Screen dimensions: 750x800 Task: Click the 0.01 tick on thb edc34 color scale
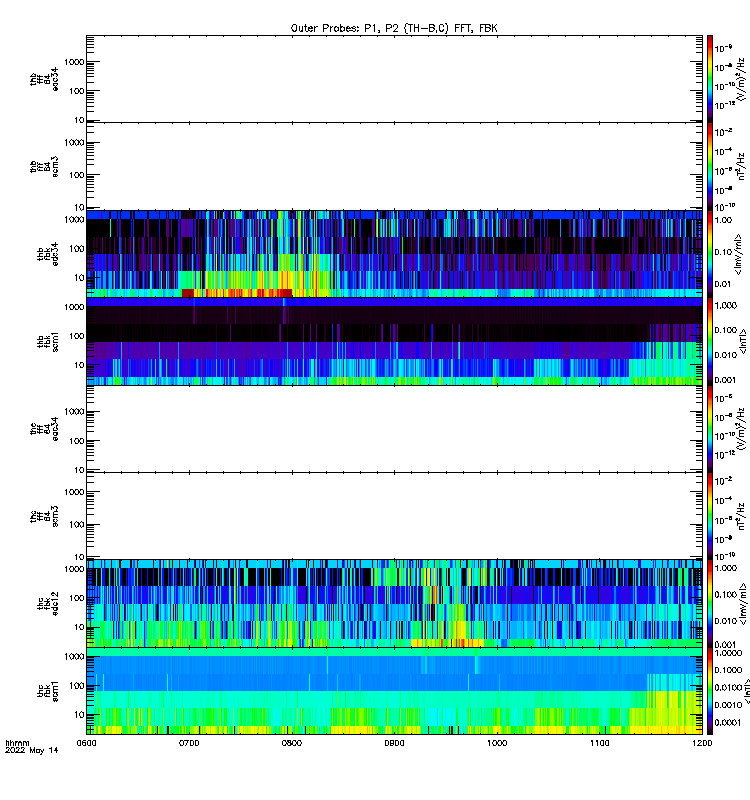click(x=723, y=284)
